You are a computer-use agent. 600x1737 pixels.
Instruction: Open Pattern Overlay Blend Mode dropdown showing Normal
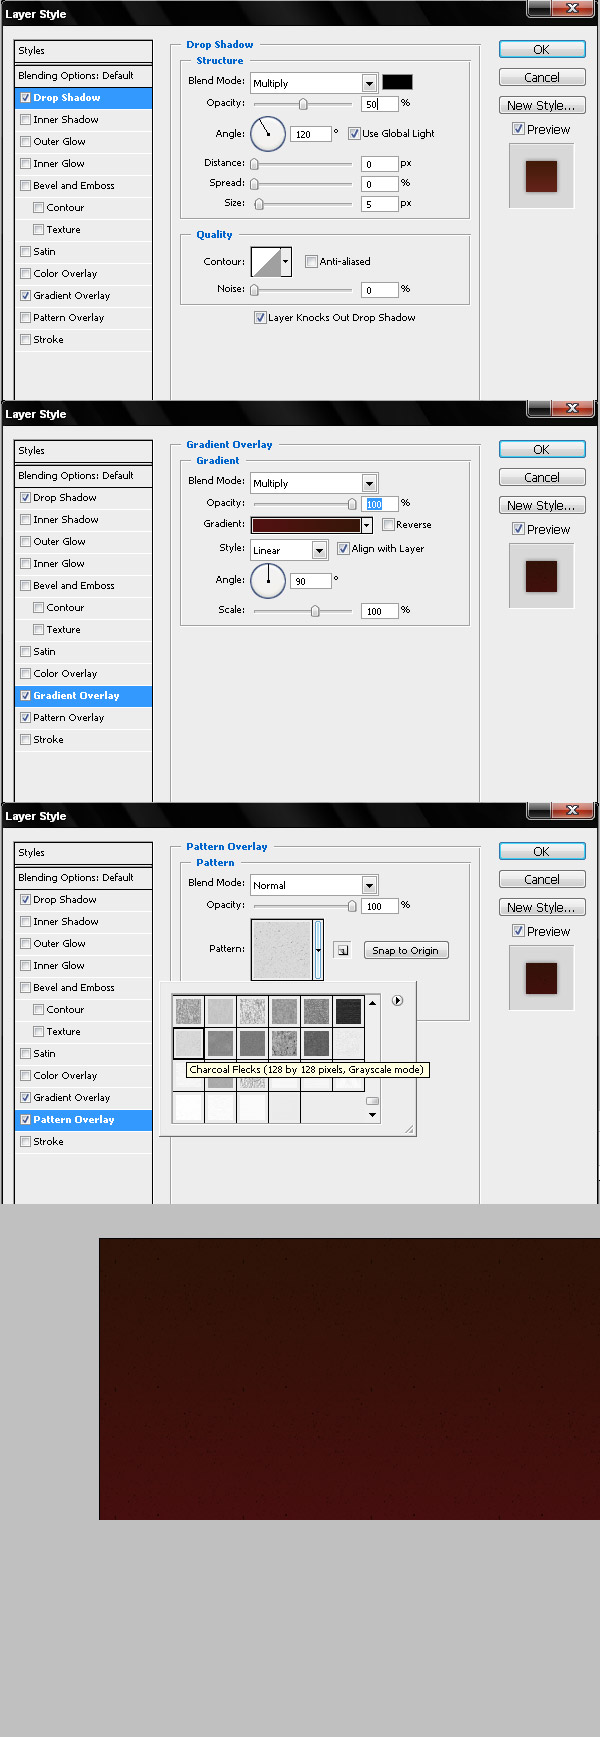(x=313, y=885)
